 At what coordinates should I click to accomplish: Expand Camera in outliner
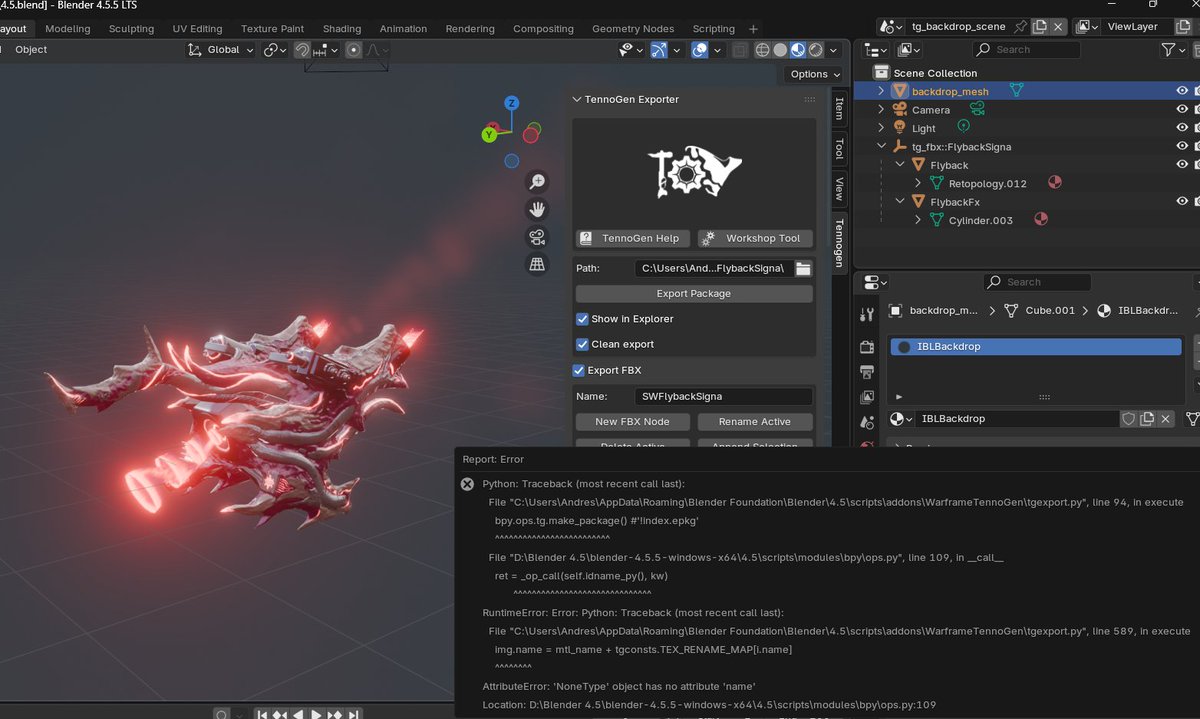coord(881,109)
